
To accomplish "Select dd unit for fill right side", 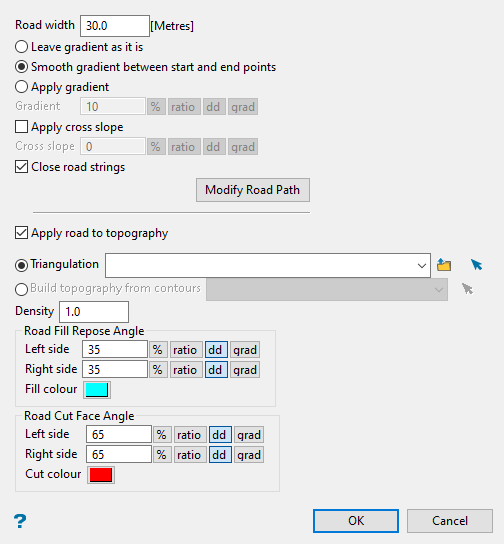I will click(216, 369).
